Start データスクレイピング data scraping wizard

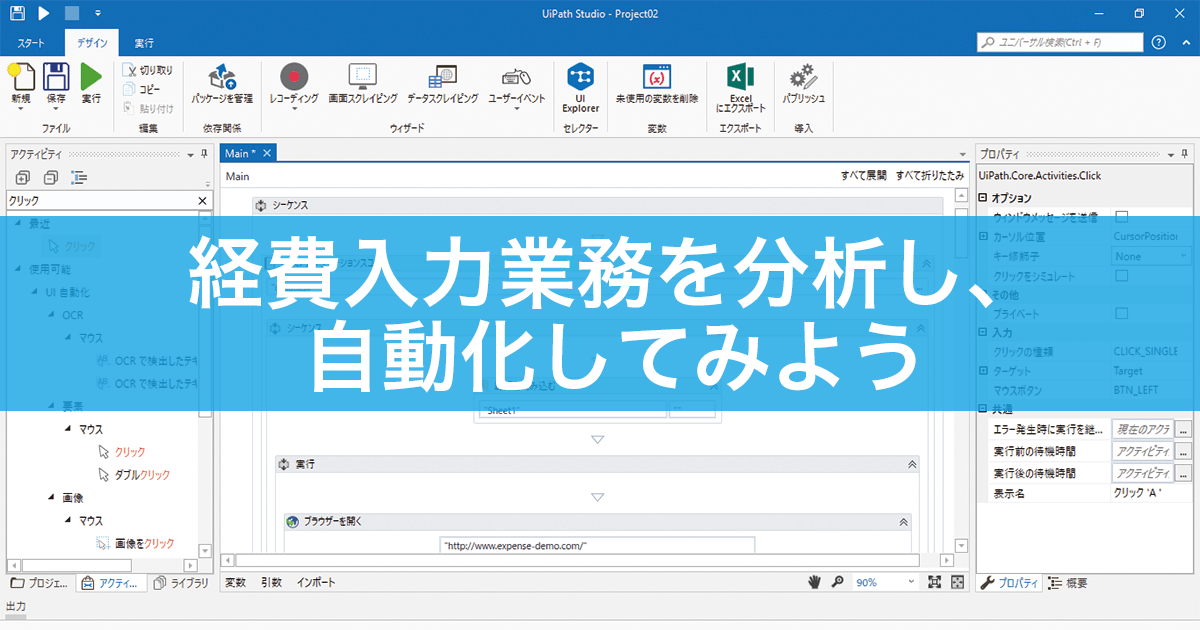click(442, 83)
